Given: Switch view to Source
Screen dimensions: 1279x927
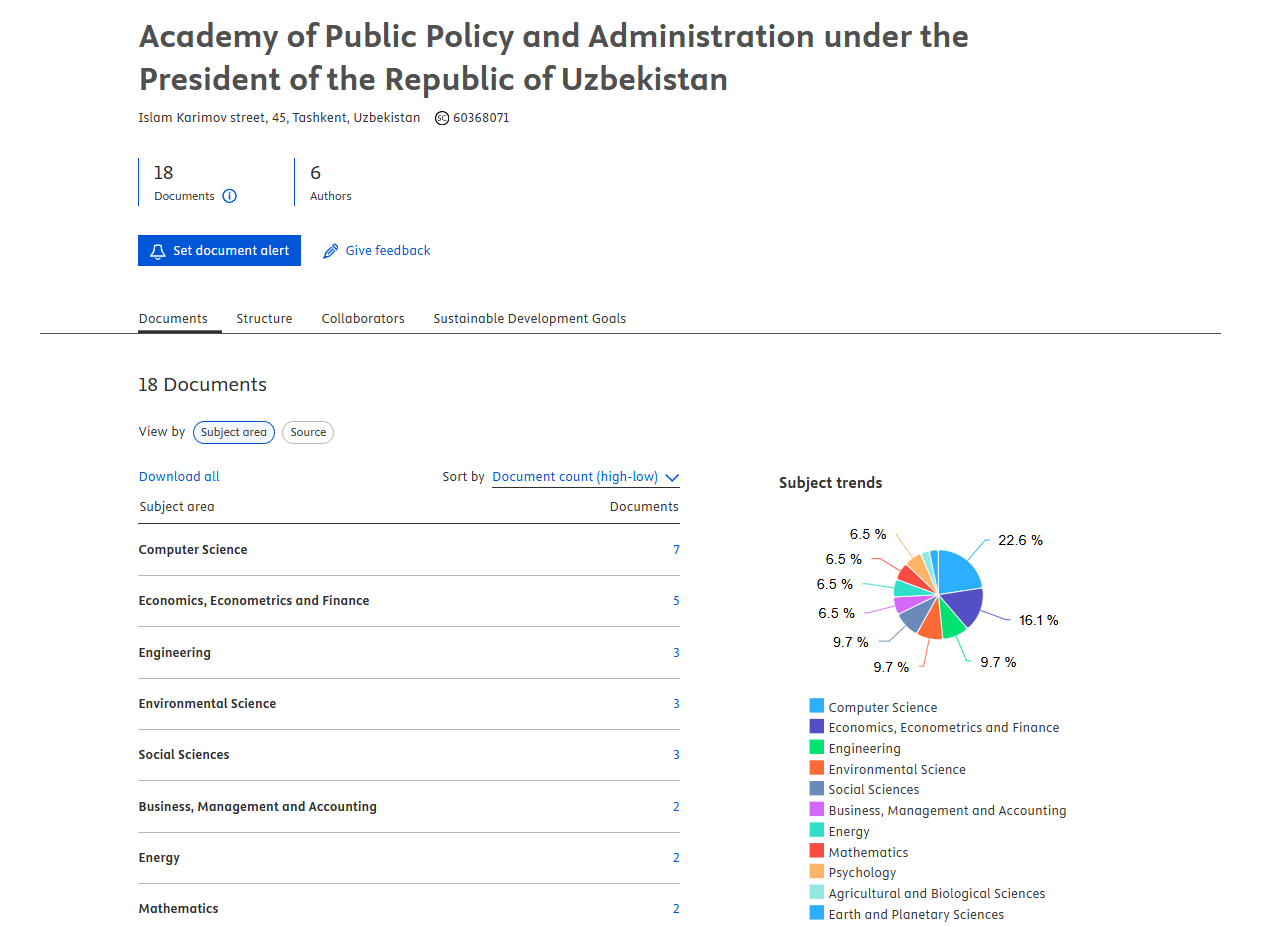Looking at the screenshot, I should coord(308,432).
